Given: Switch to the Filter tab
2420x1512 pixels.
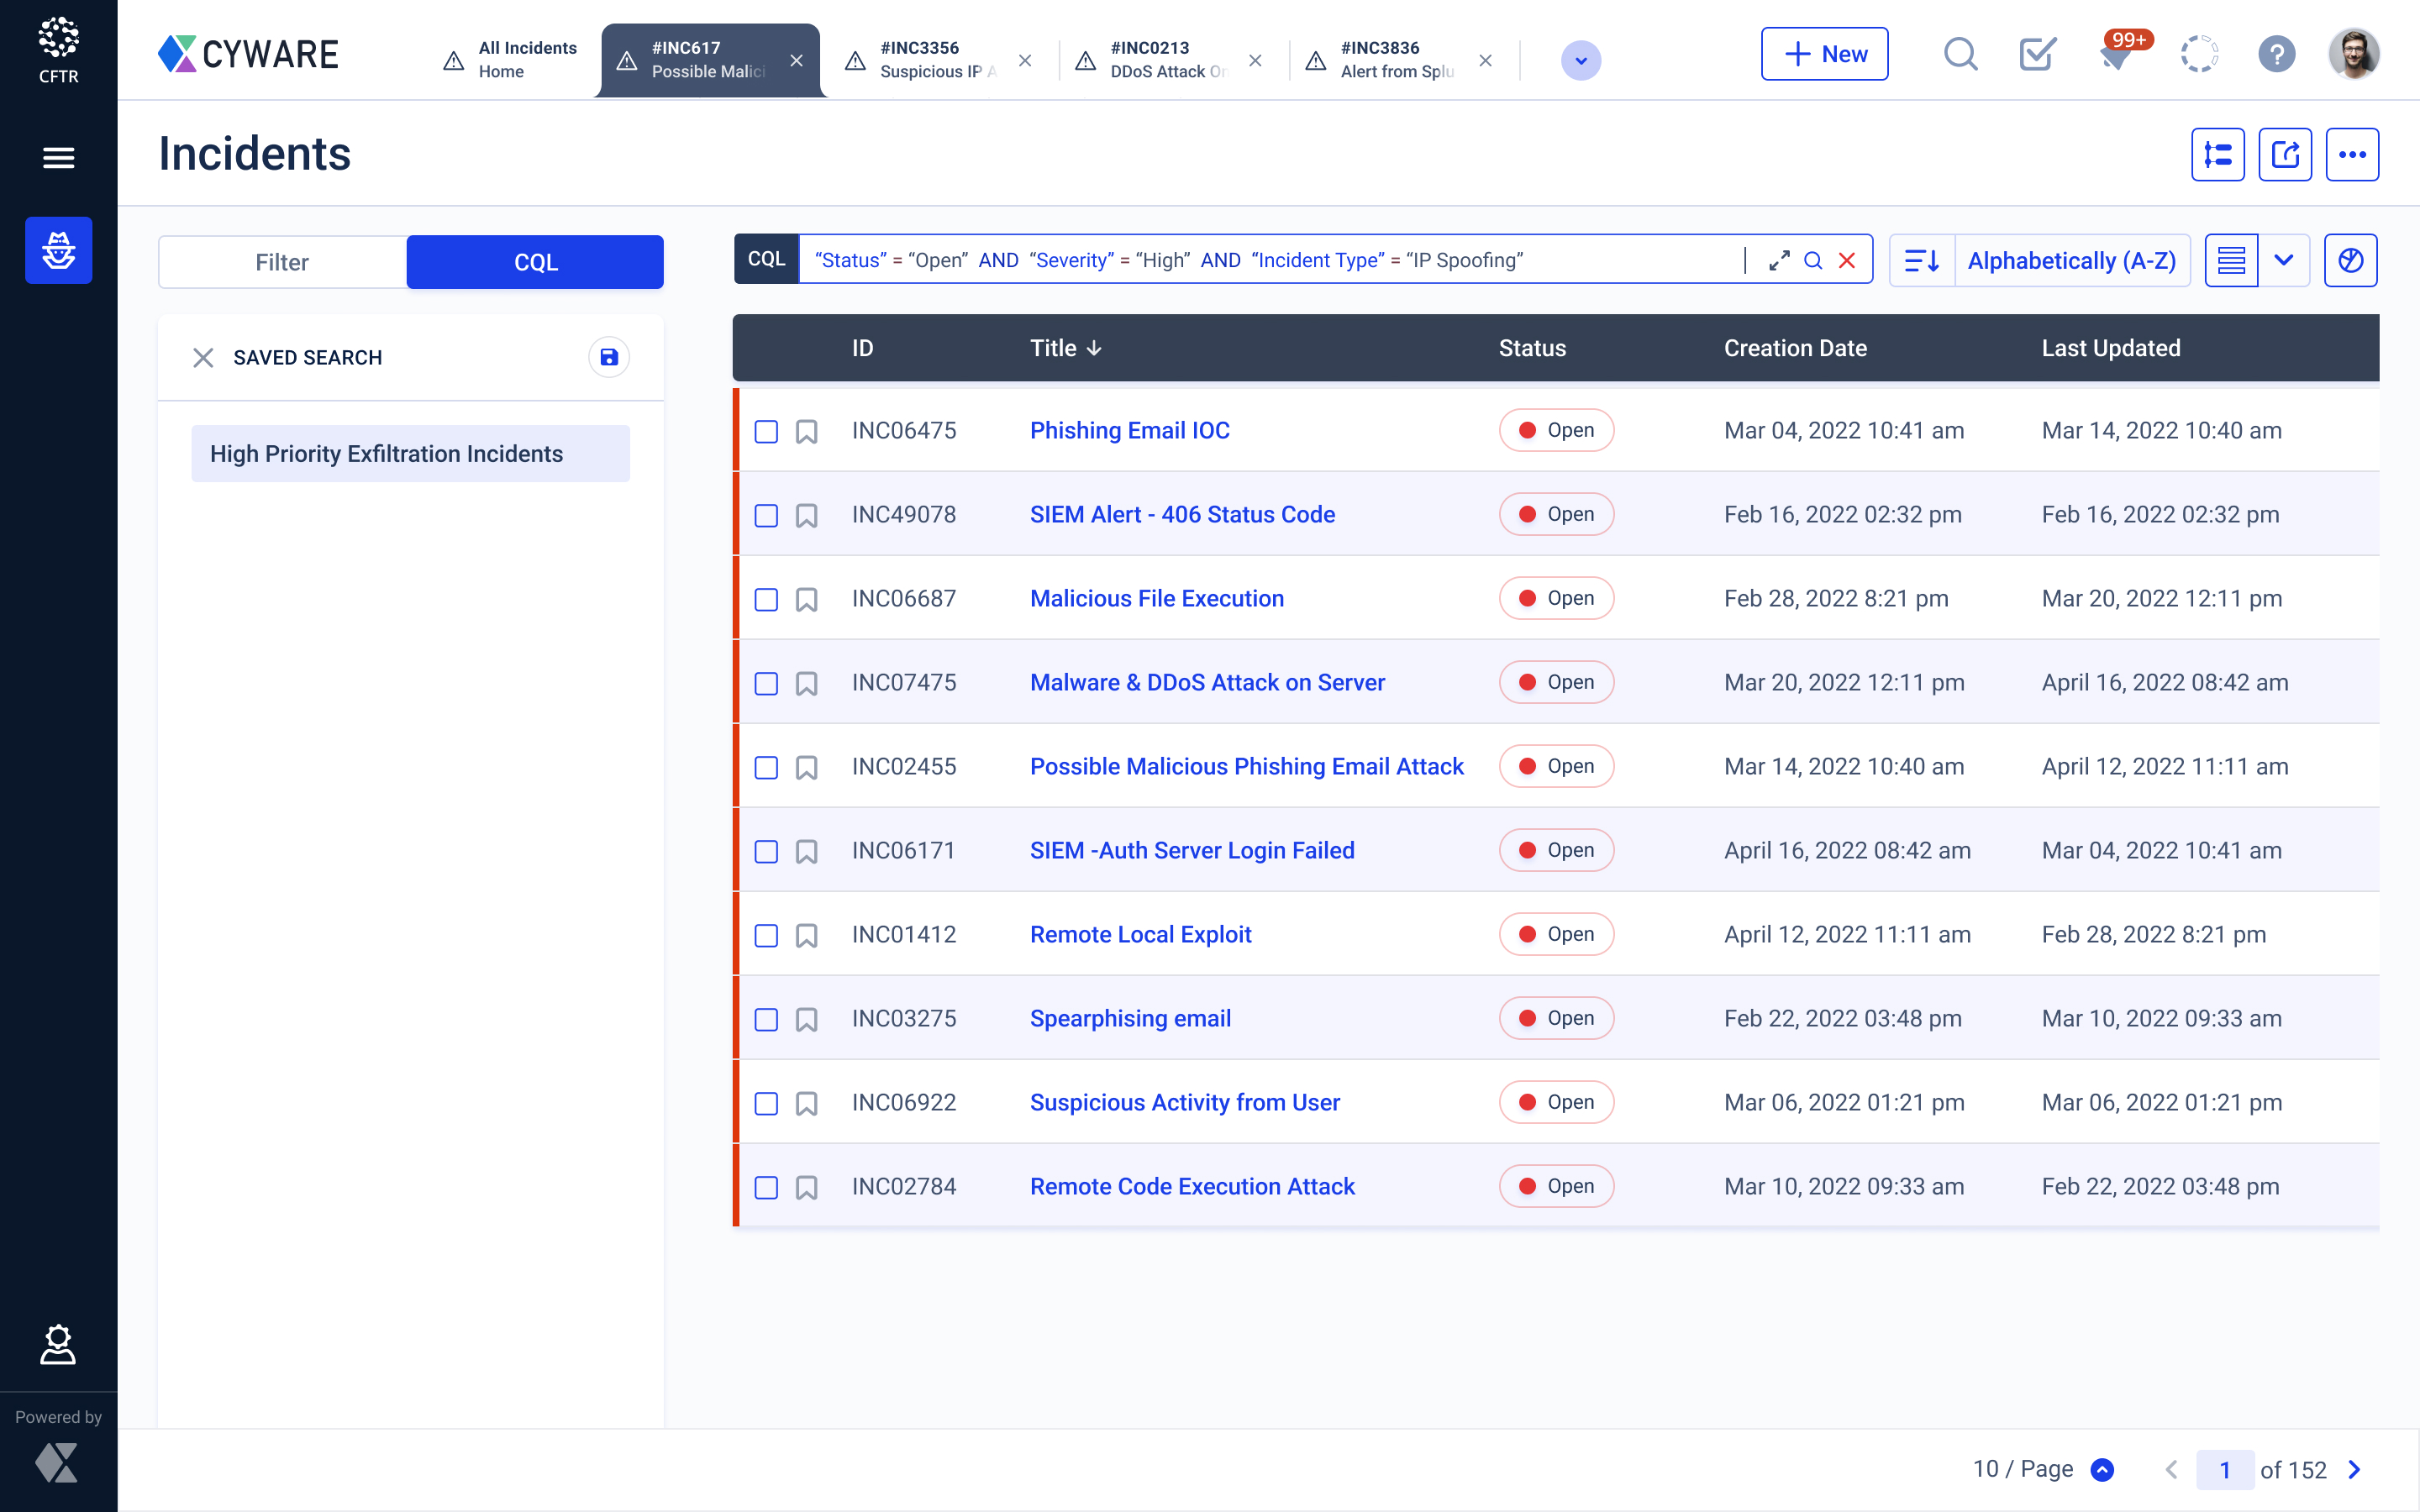Looking at the screenshot, I should (x=282, y=262).
